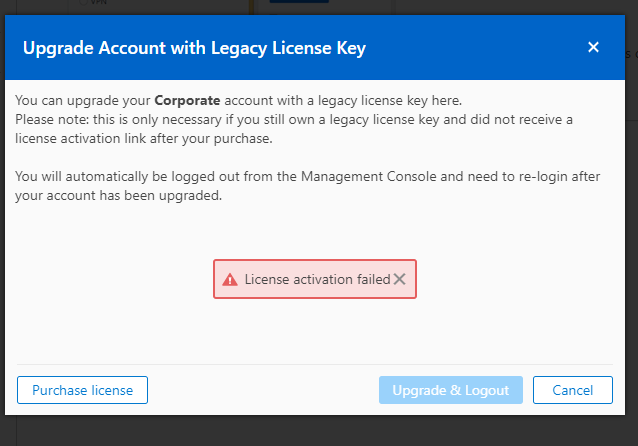638x446 pixels.
Task: Click the license activation link sentence
Action: 144,138
